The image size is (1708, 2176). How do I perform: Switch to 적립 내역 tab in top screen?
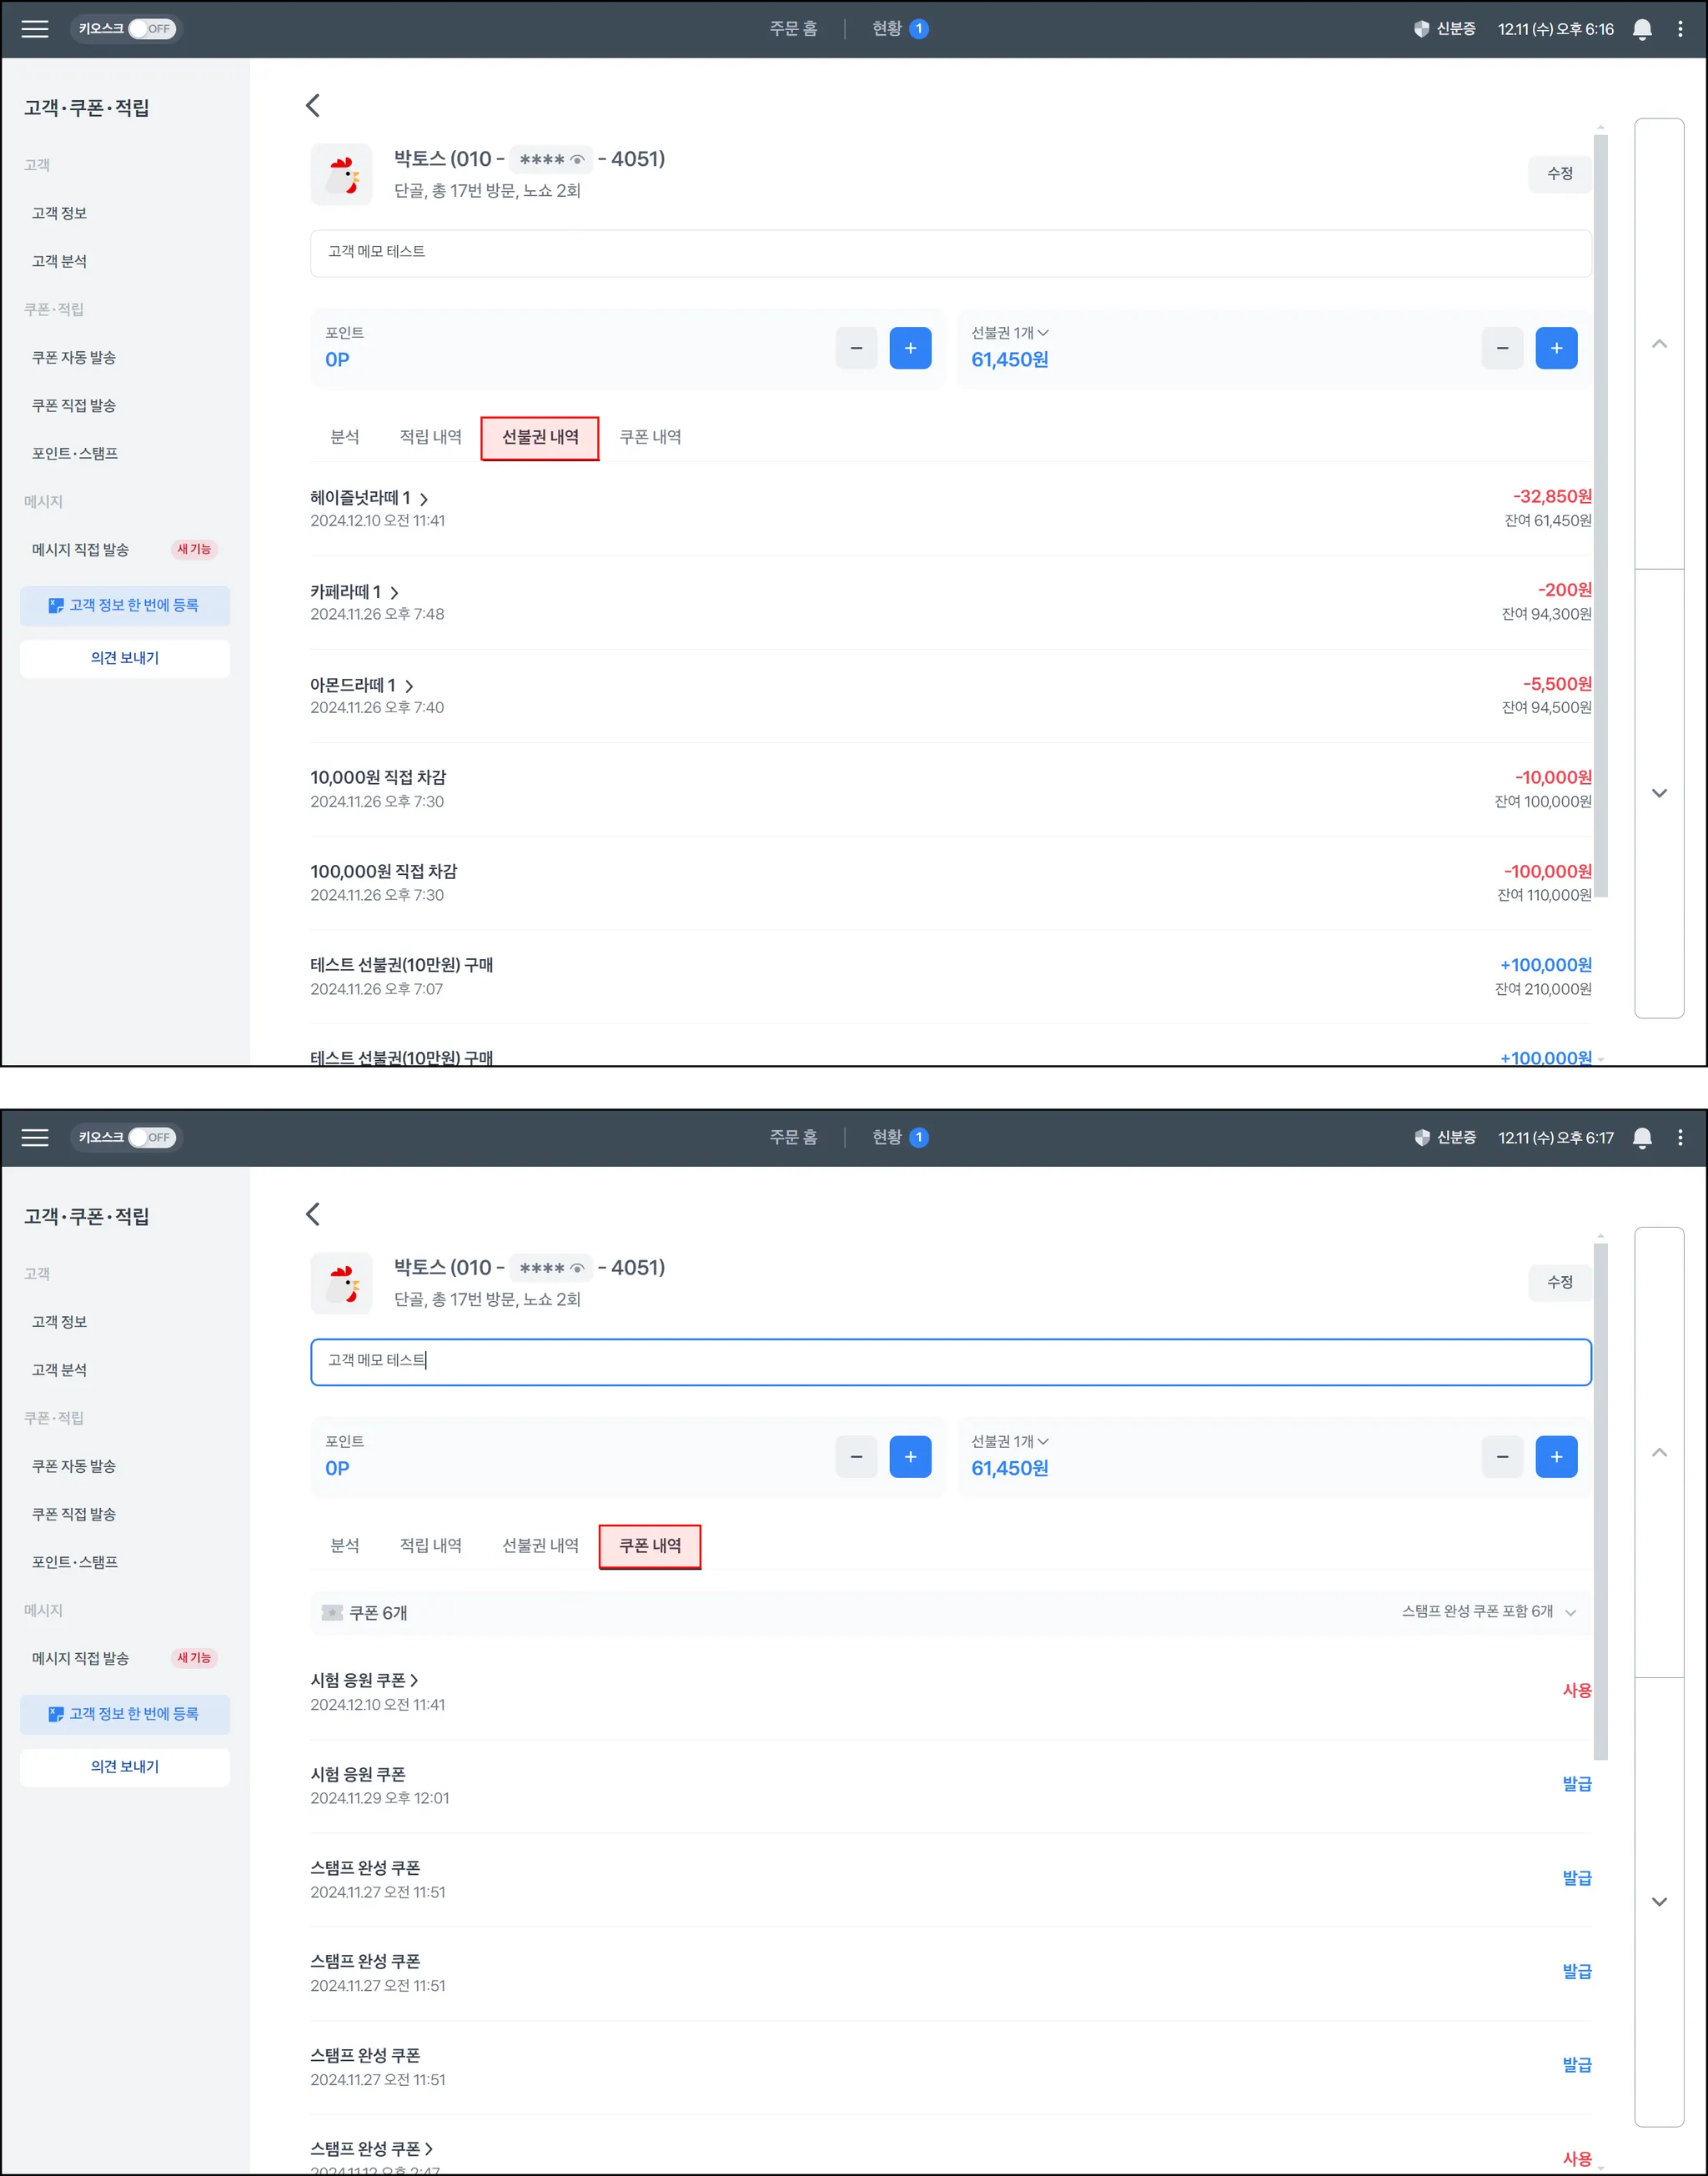click(430, 437)
